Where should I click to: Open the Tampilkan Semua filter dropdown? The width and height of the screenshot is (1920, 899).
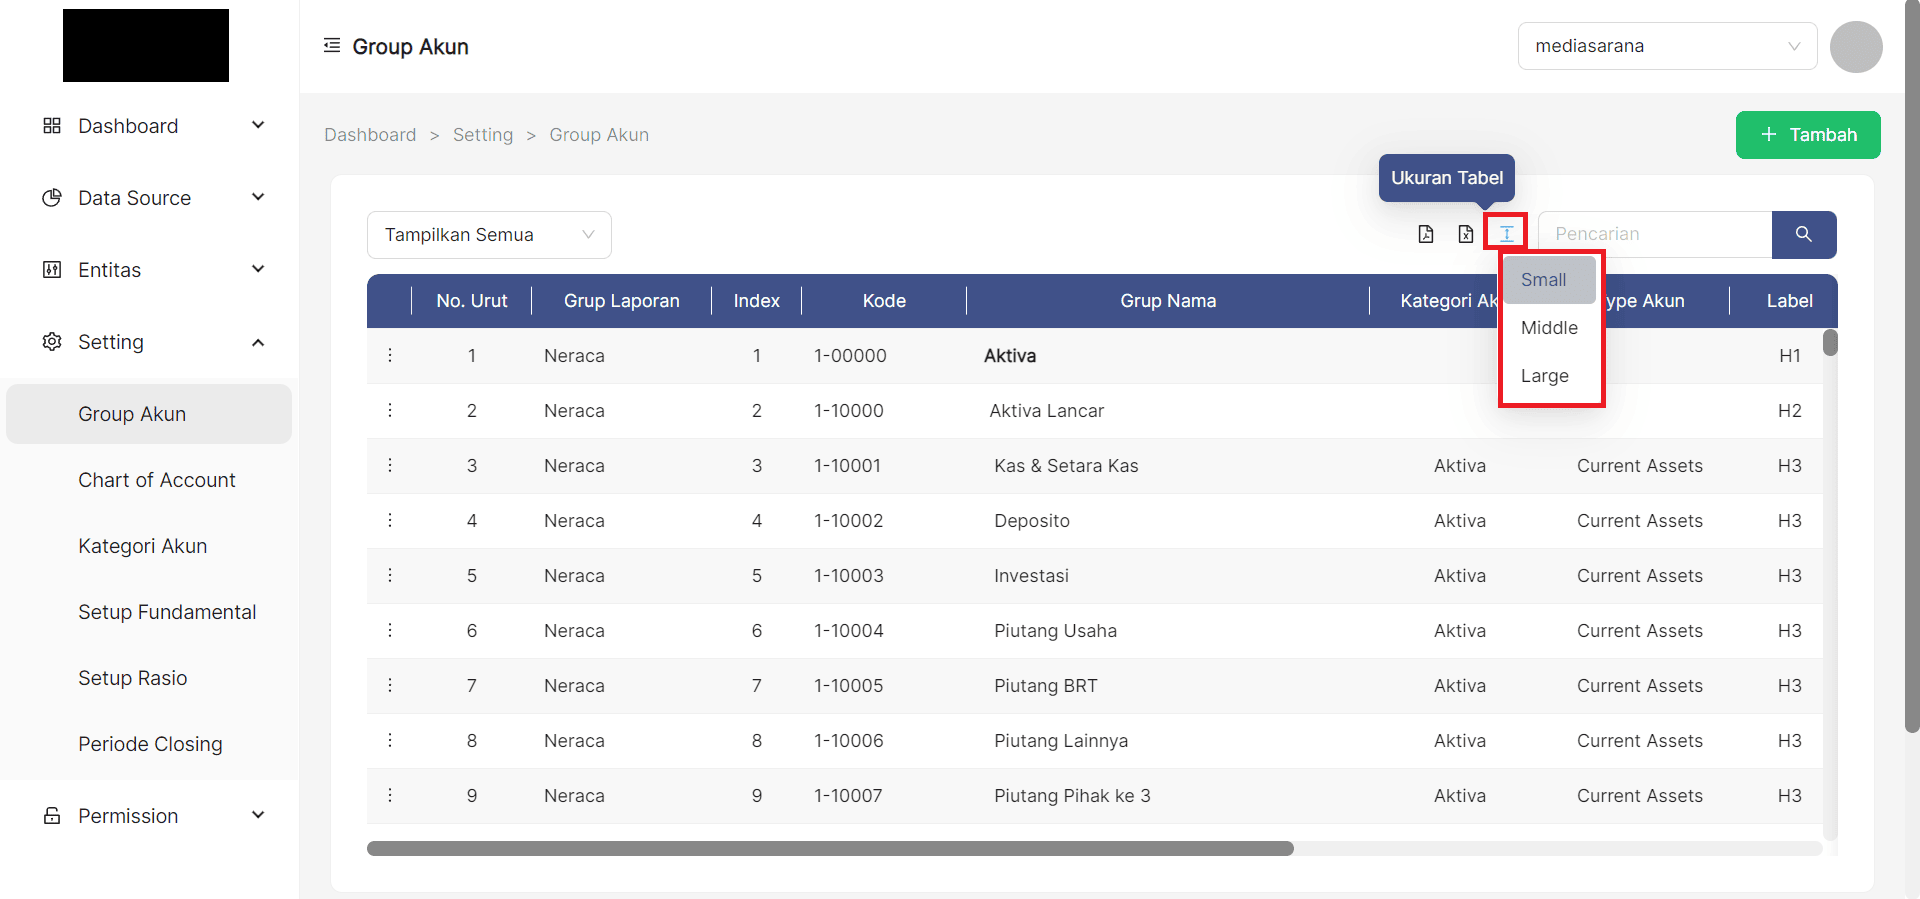489,235
